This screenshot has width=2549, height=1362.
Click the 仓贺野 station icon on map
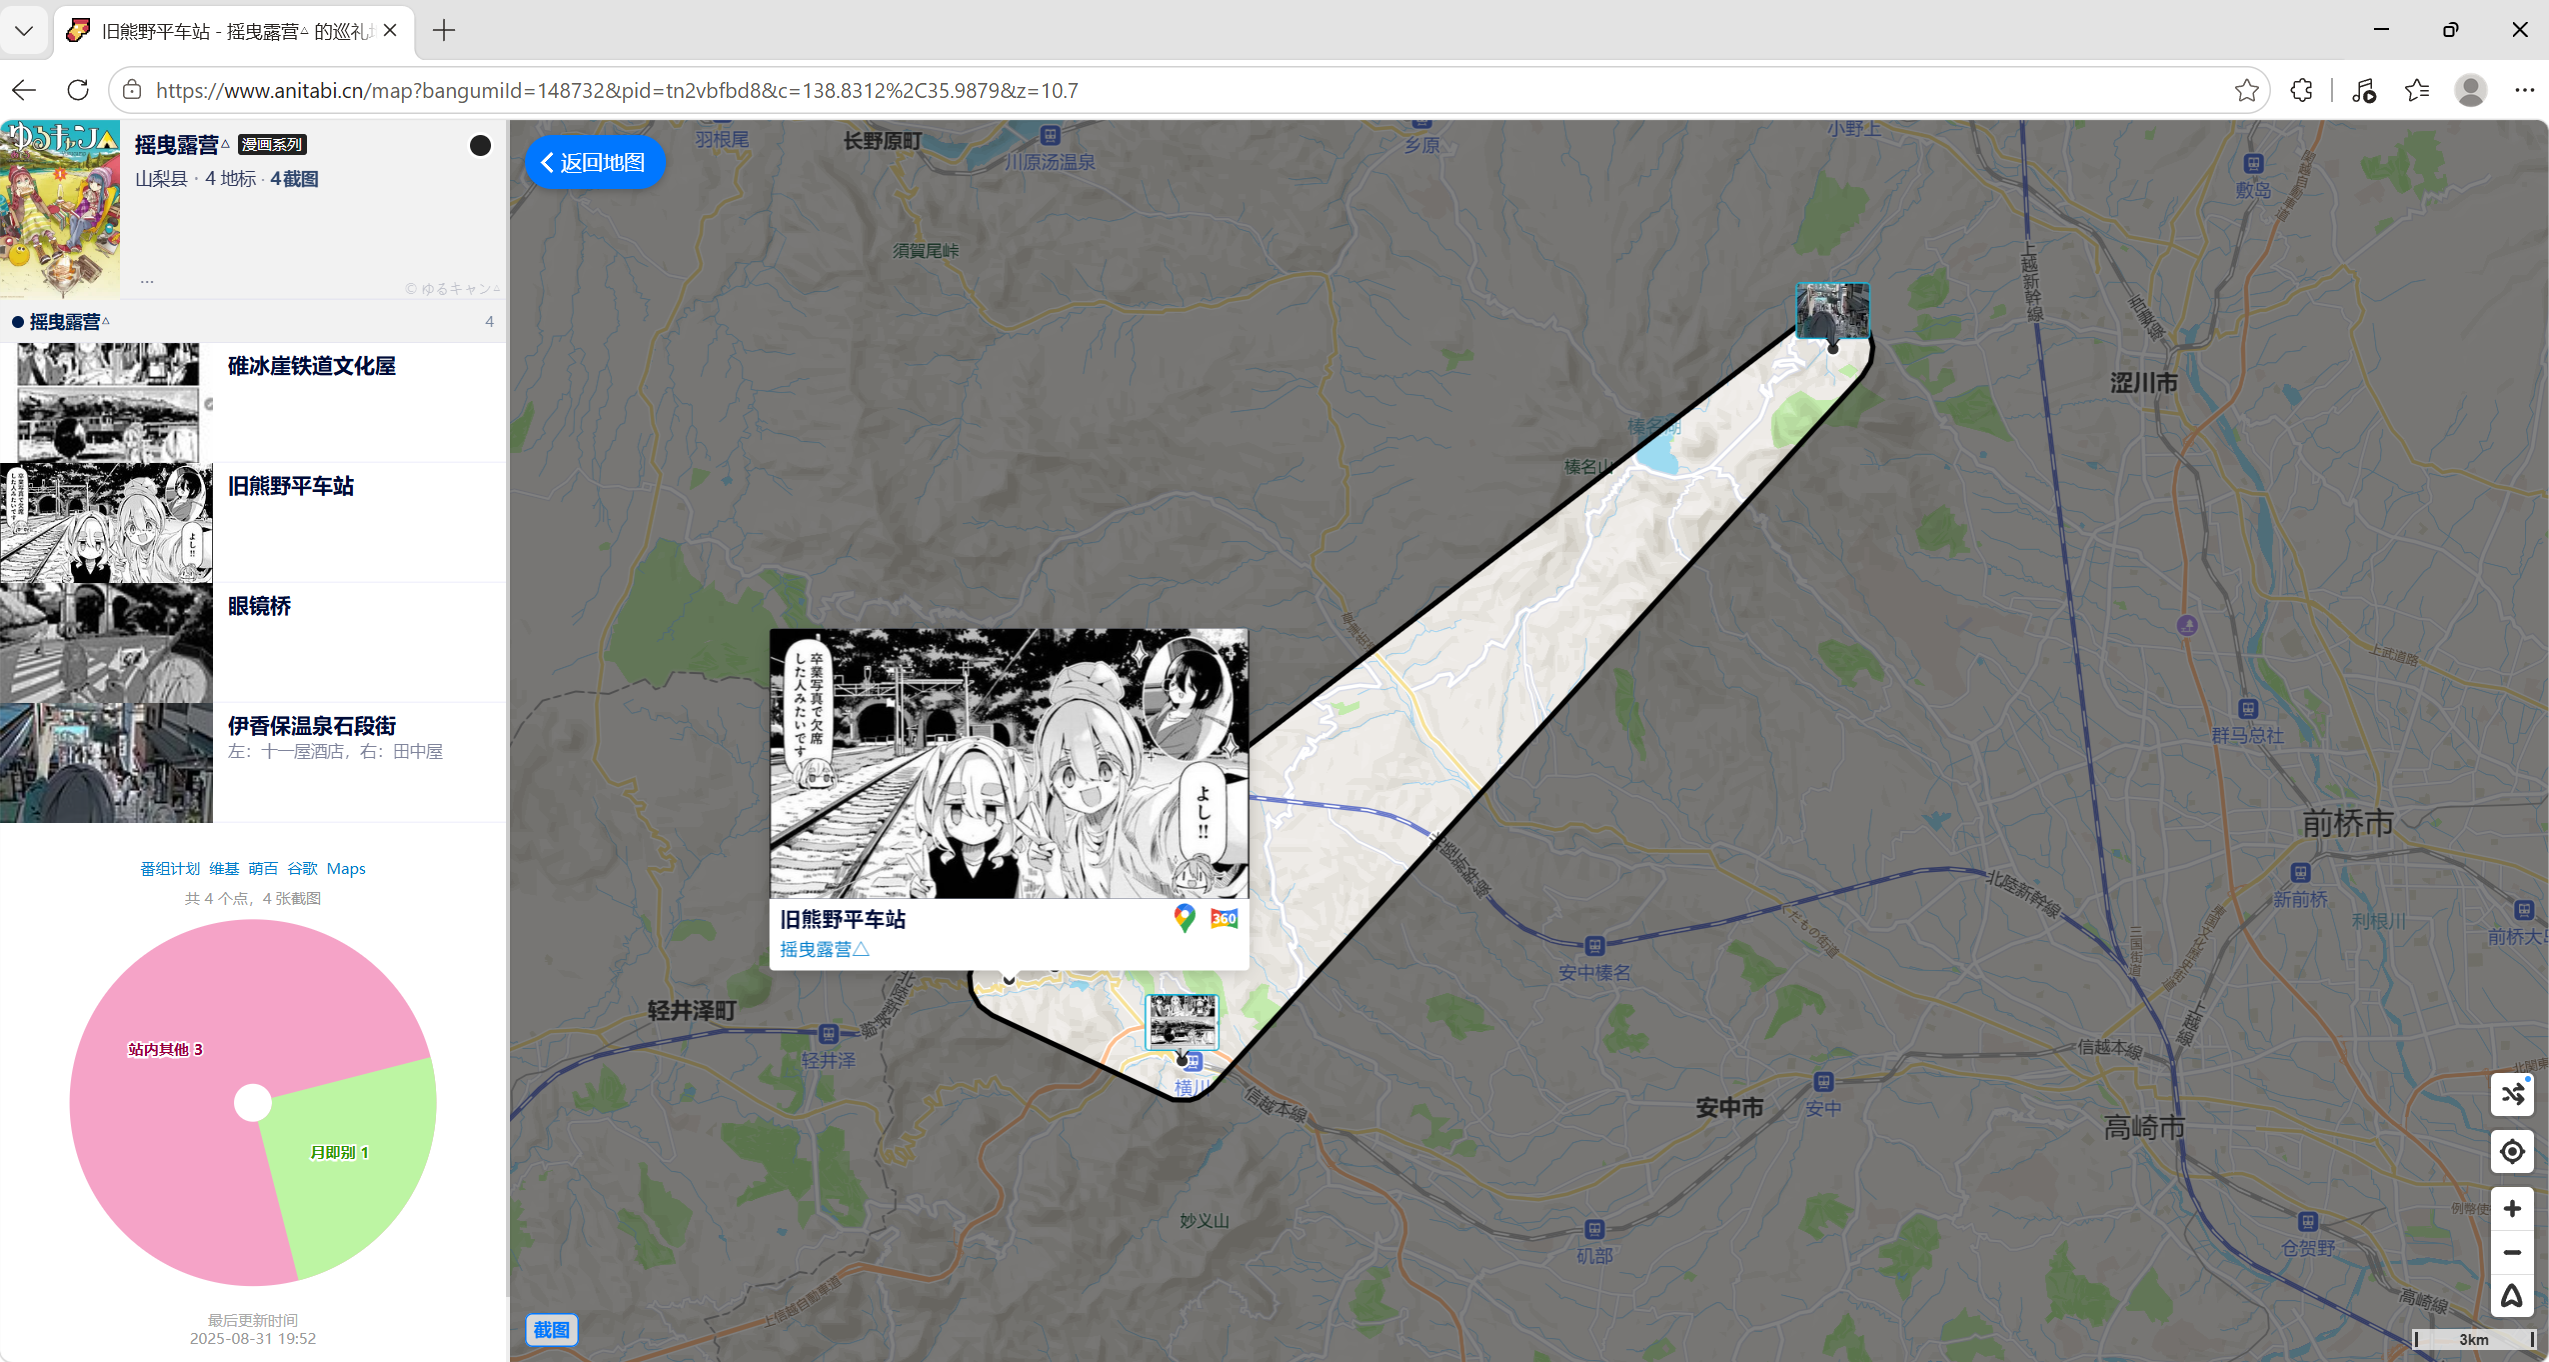2308,1222
